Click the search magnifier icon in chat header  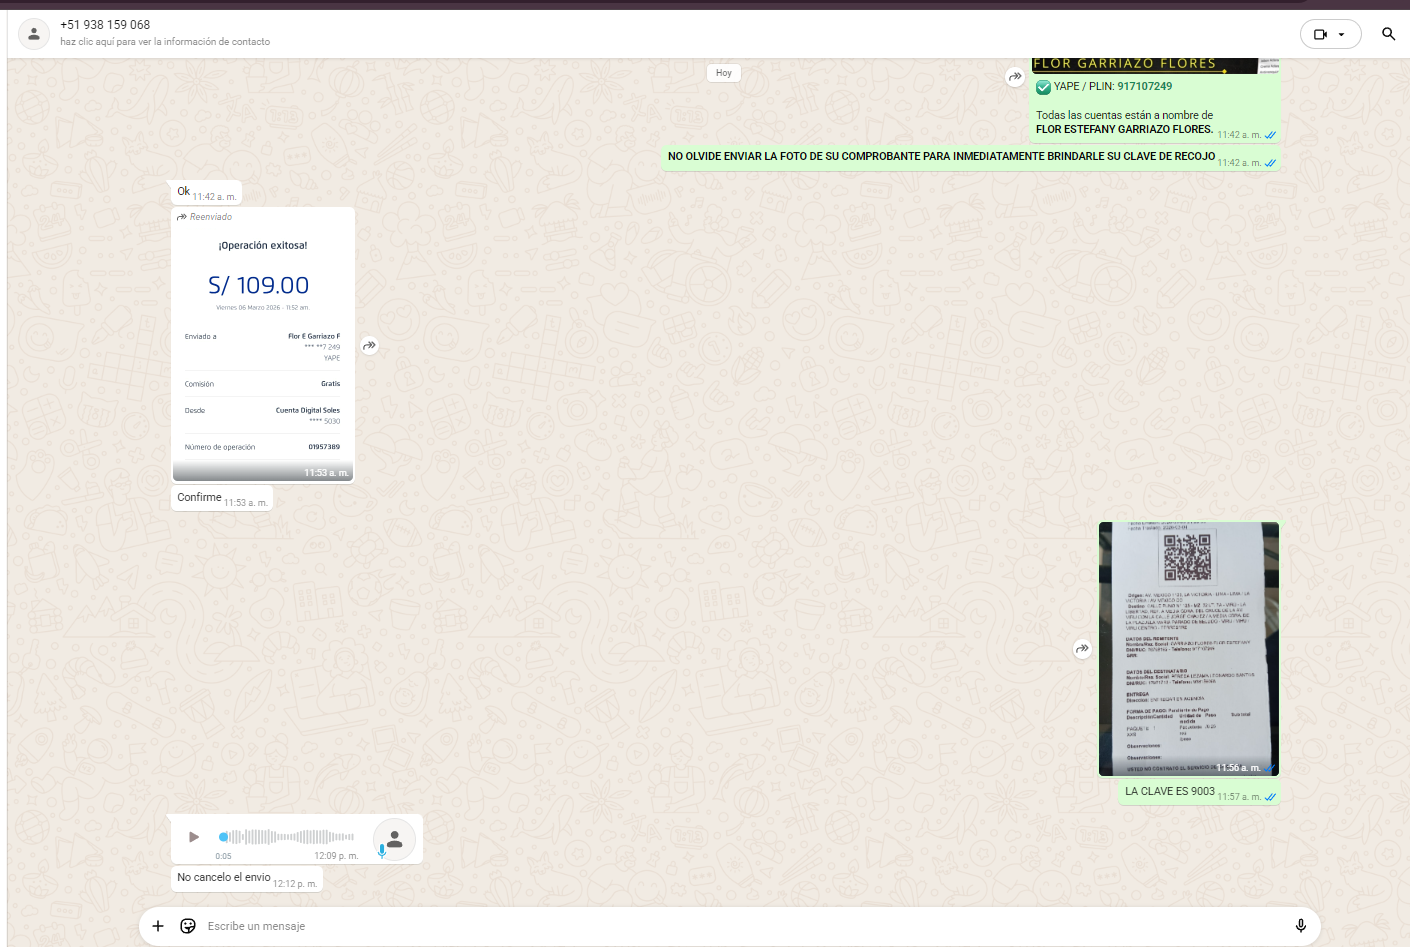pos(1388,34)
